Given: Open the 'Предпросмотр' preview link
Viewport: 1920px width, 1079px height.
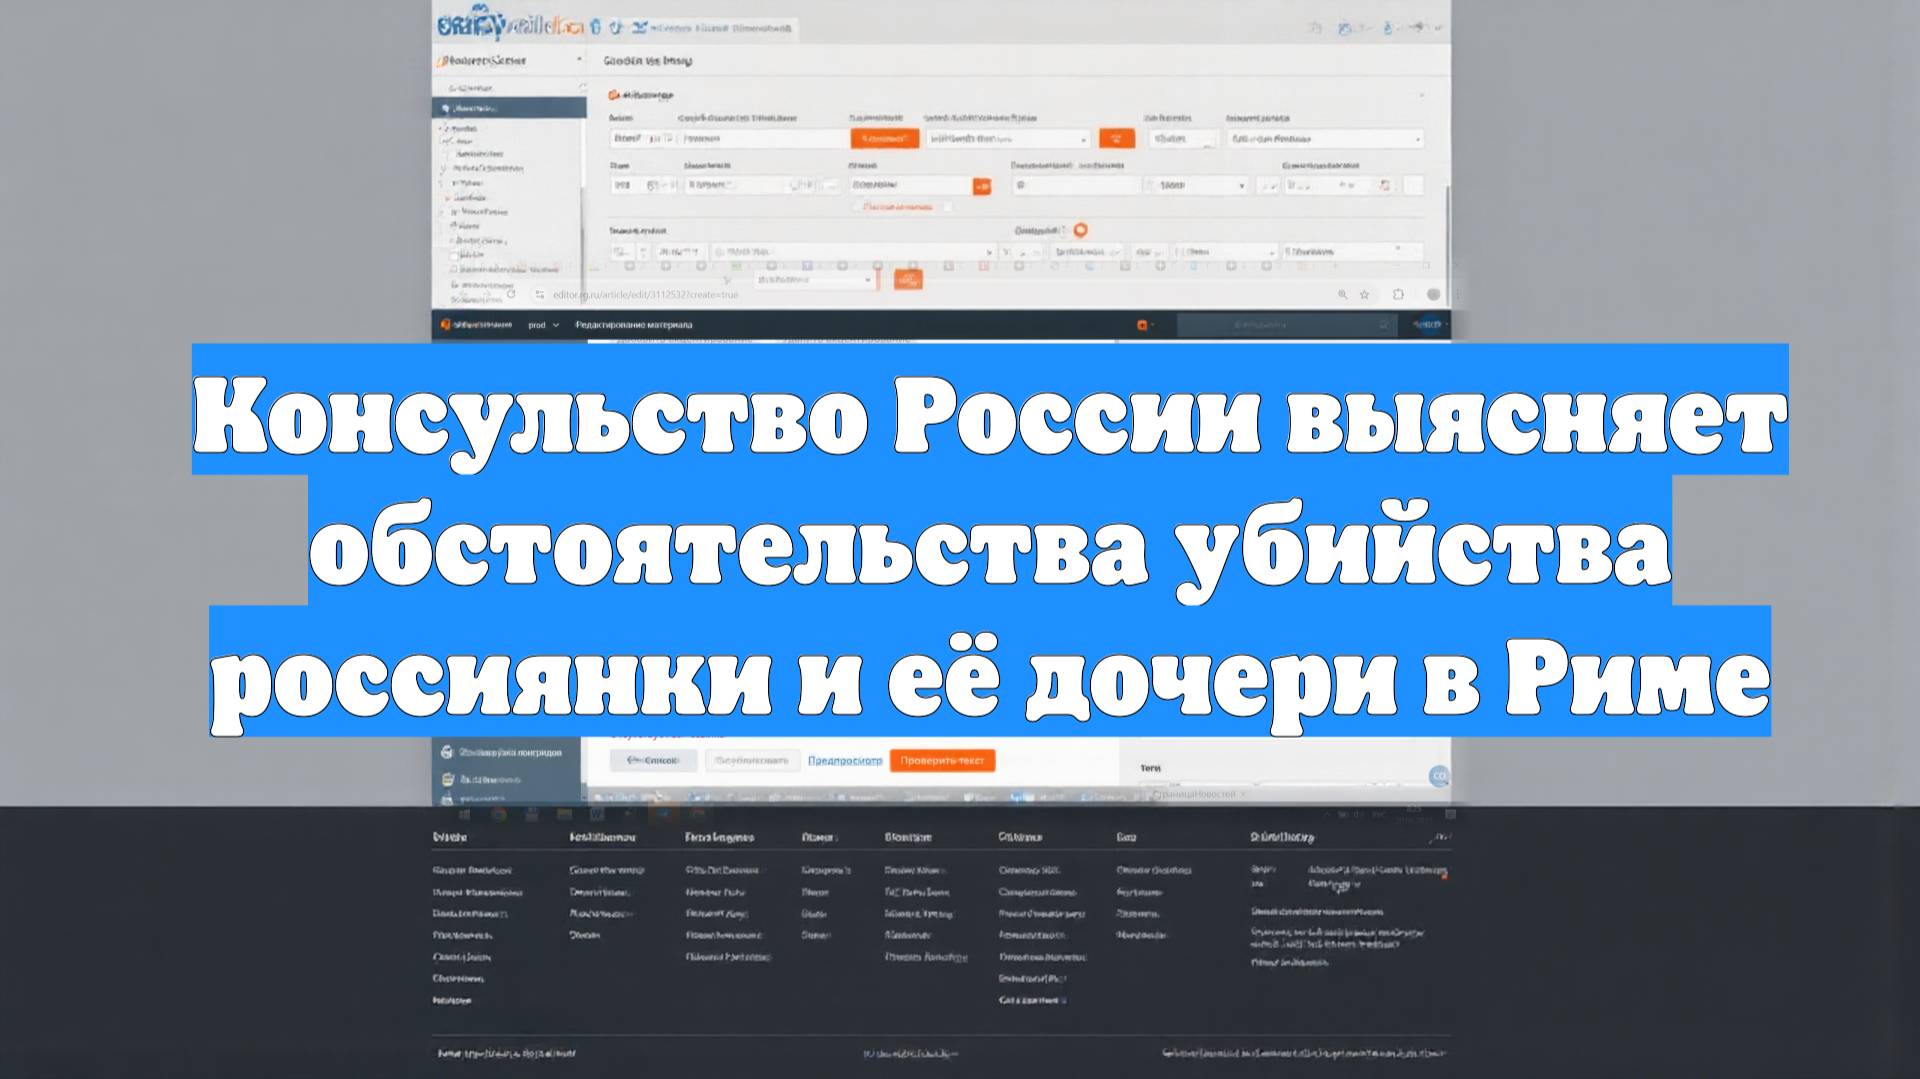Looking at the screenshot, I should [845, 761].
